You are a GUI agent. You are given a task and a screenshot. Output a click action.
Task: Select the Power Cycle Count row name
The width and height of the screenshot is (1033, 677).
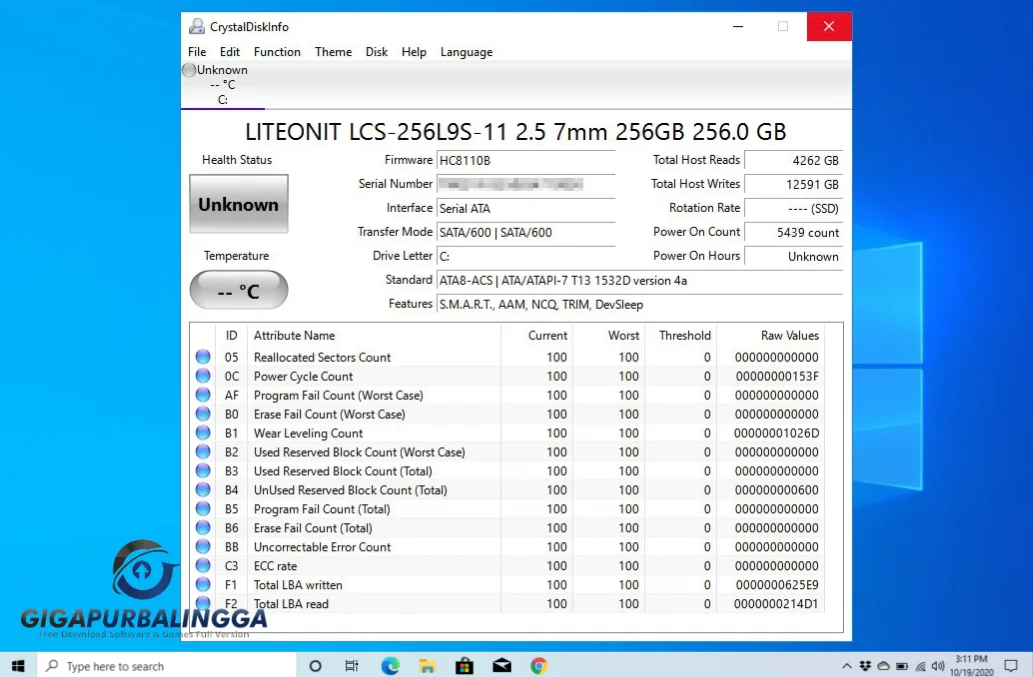tap(303, 376)
